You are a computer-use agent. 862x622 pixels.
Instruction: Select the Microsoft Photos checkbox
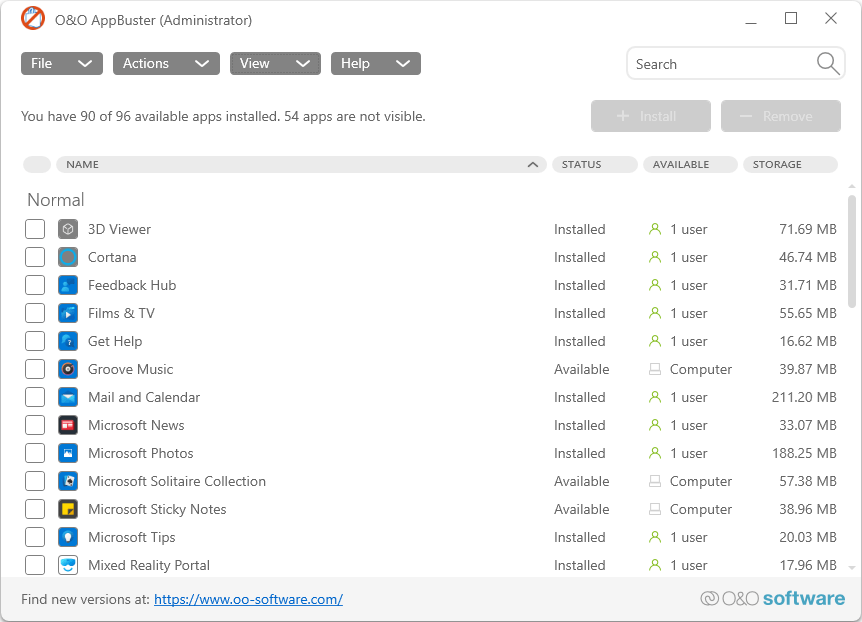[x=35, y=453]
